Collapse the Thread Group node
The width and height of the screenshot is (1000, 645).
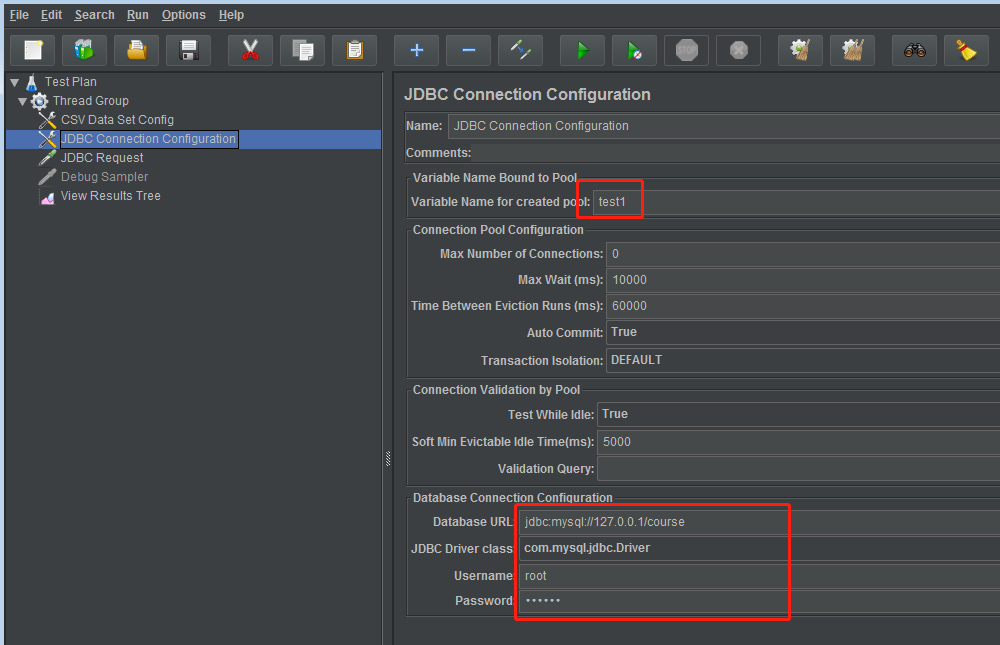click(23, 100)
